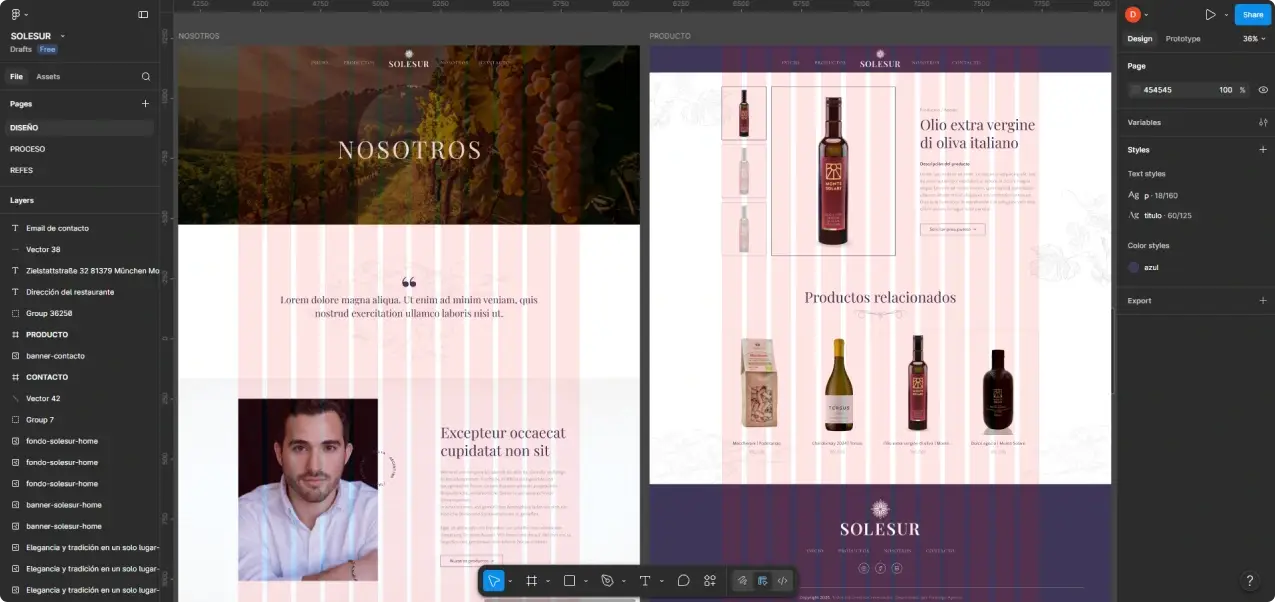This screenshot has height=602, width=1275.
Task: Switch to the Prototype tab
Action: 1183,39
